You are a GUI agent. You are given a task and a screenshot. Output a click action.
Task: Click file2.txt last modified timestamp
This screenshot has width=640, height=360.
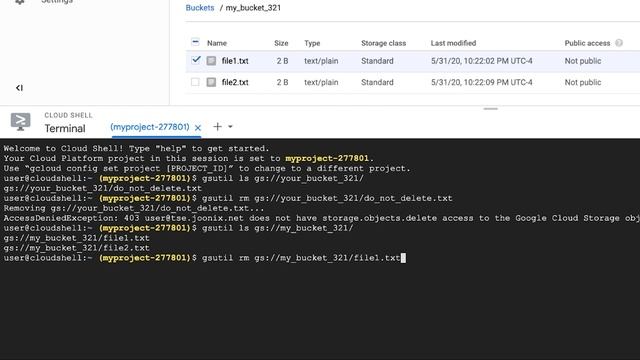(x=482, y=82)
